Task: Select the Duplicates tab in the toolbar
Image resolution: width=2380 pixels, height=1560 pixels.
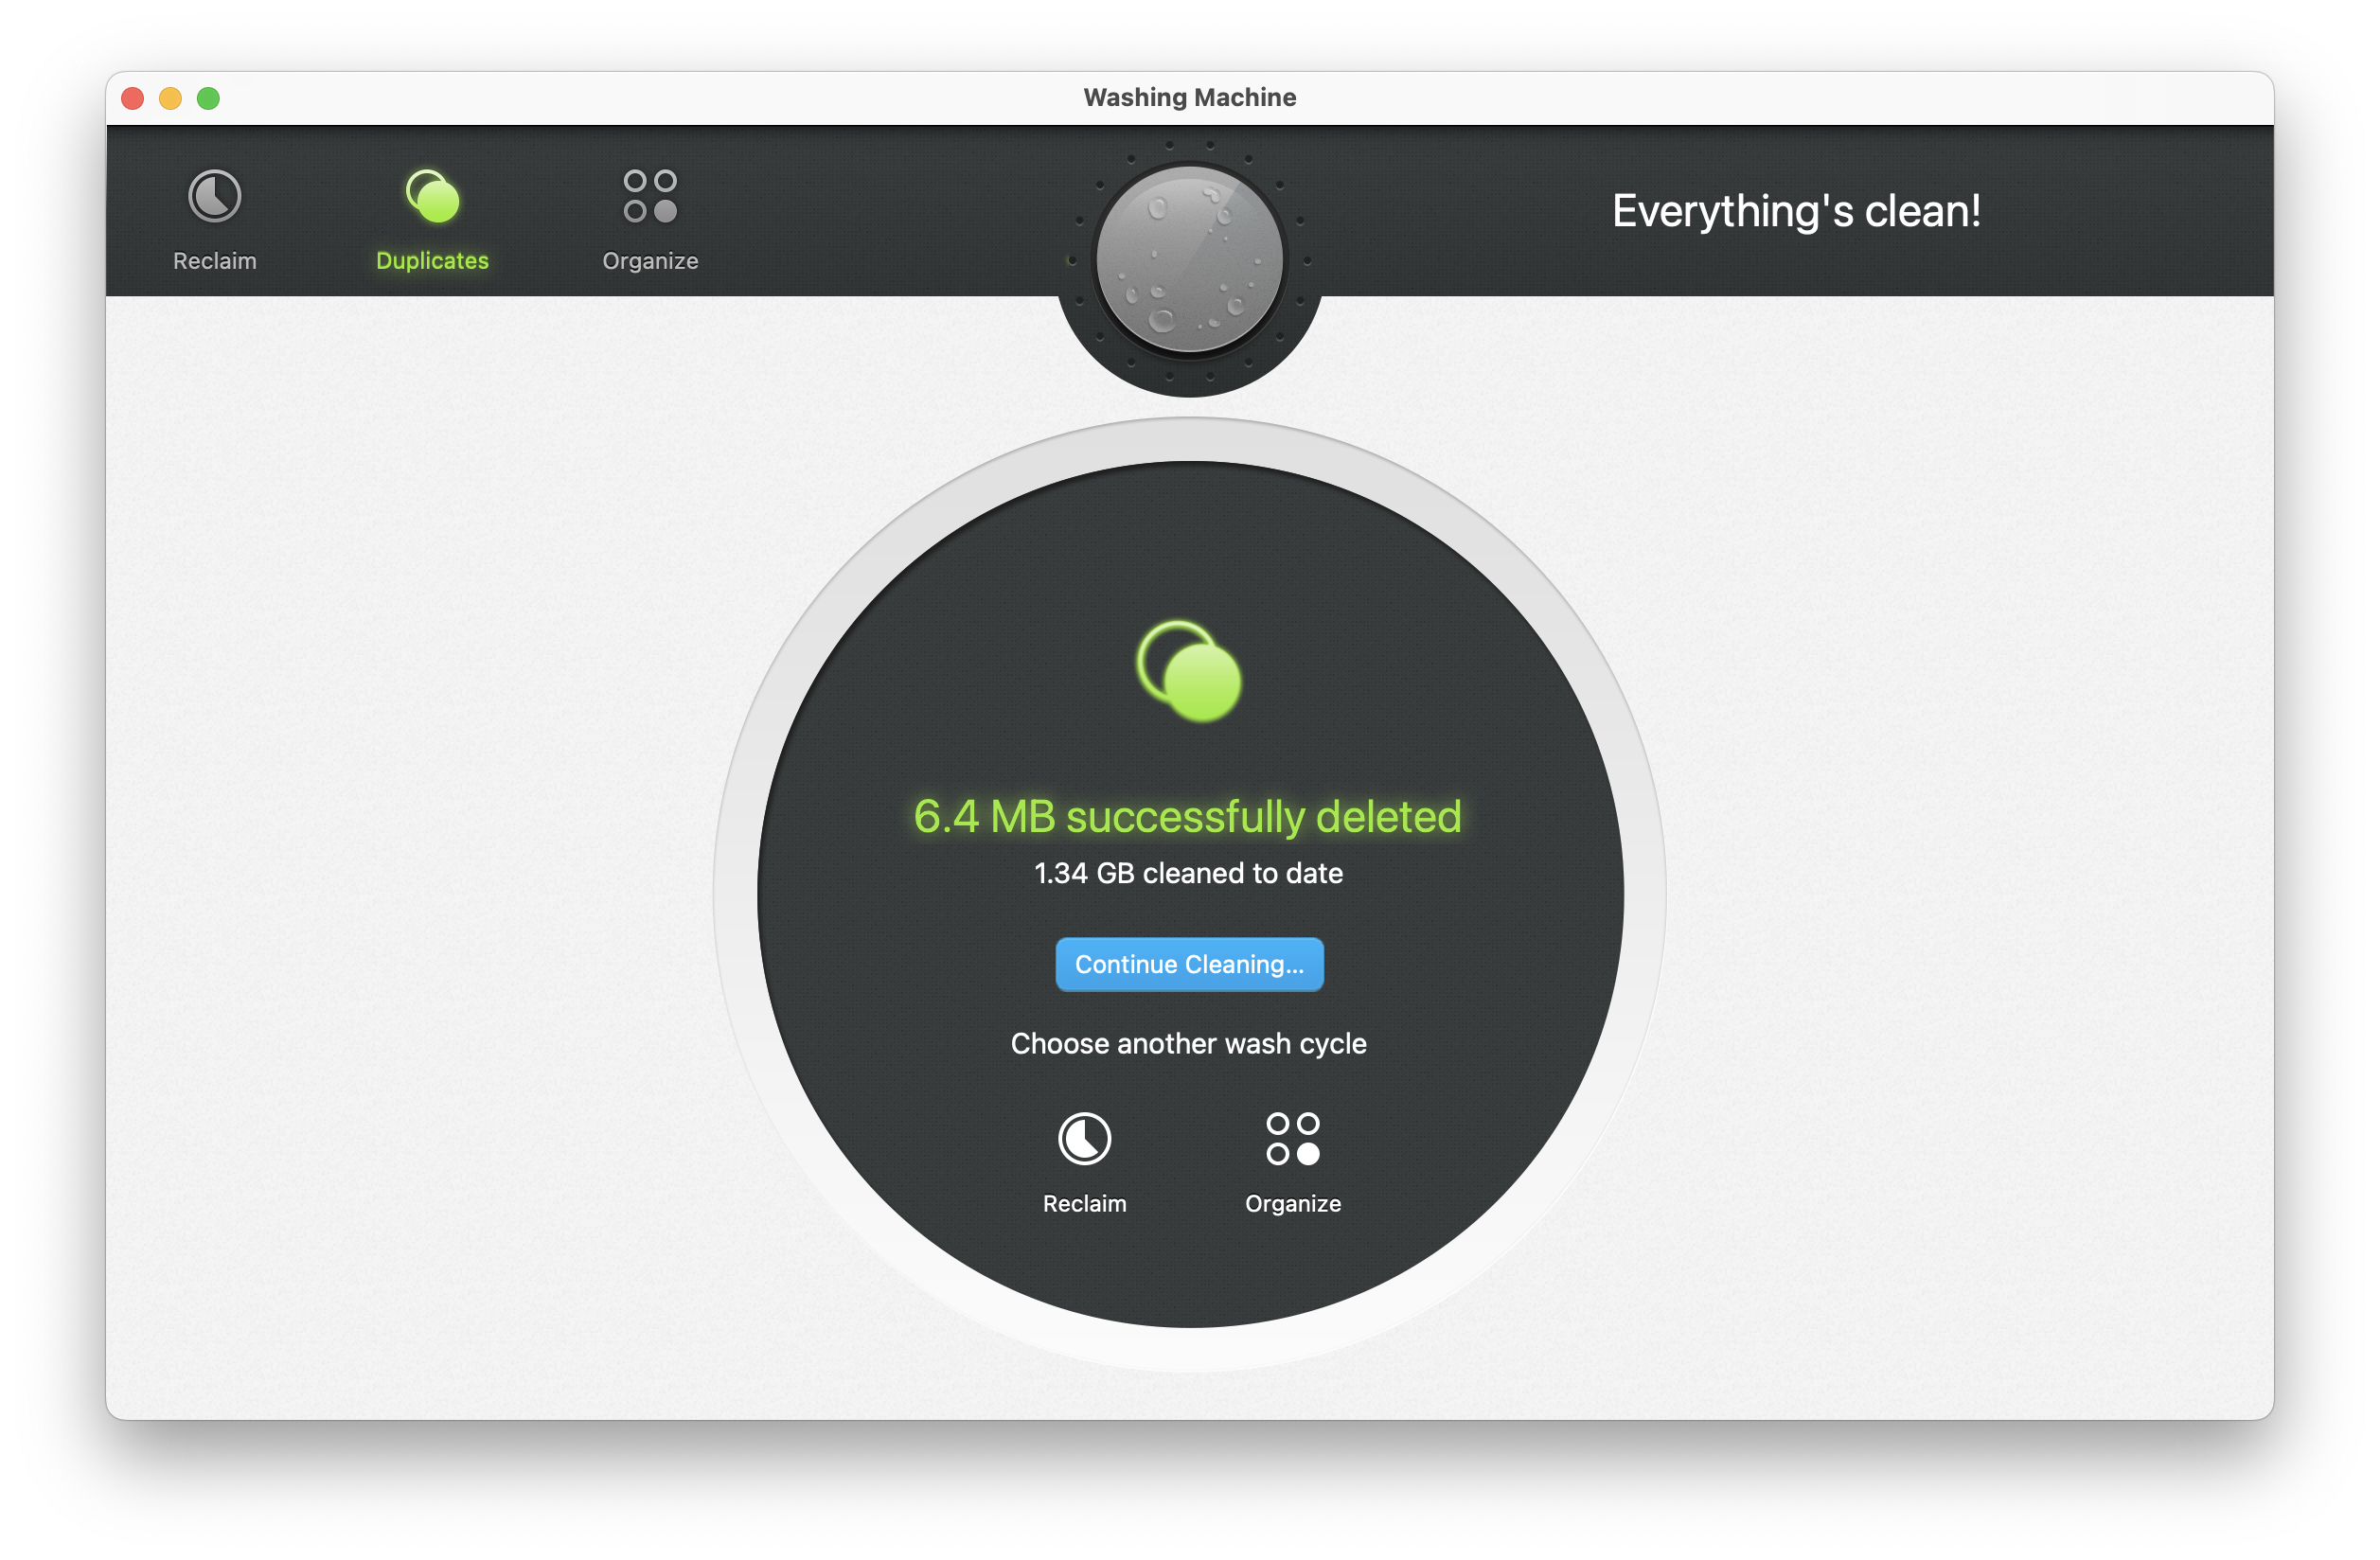Action: point(432,220)
